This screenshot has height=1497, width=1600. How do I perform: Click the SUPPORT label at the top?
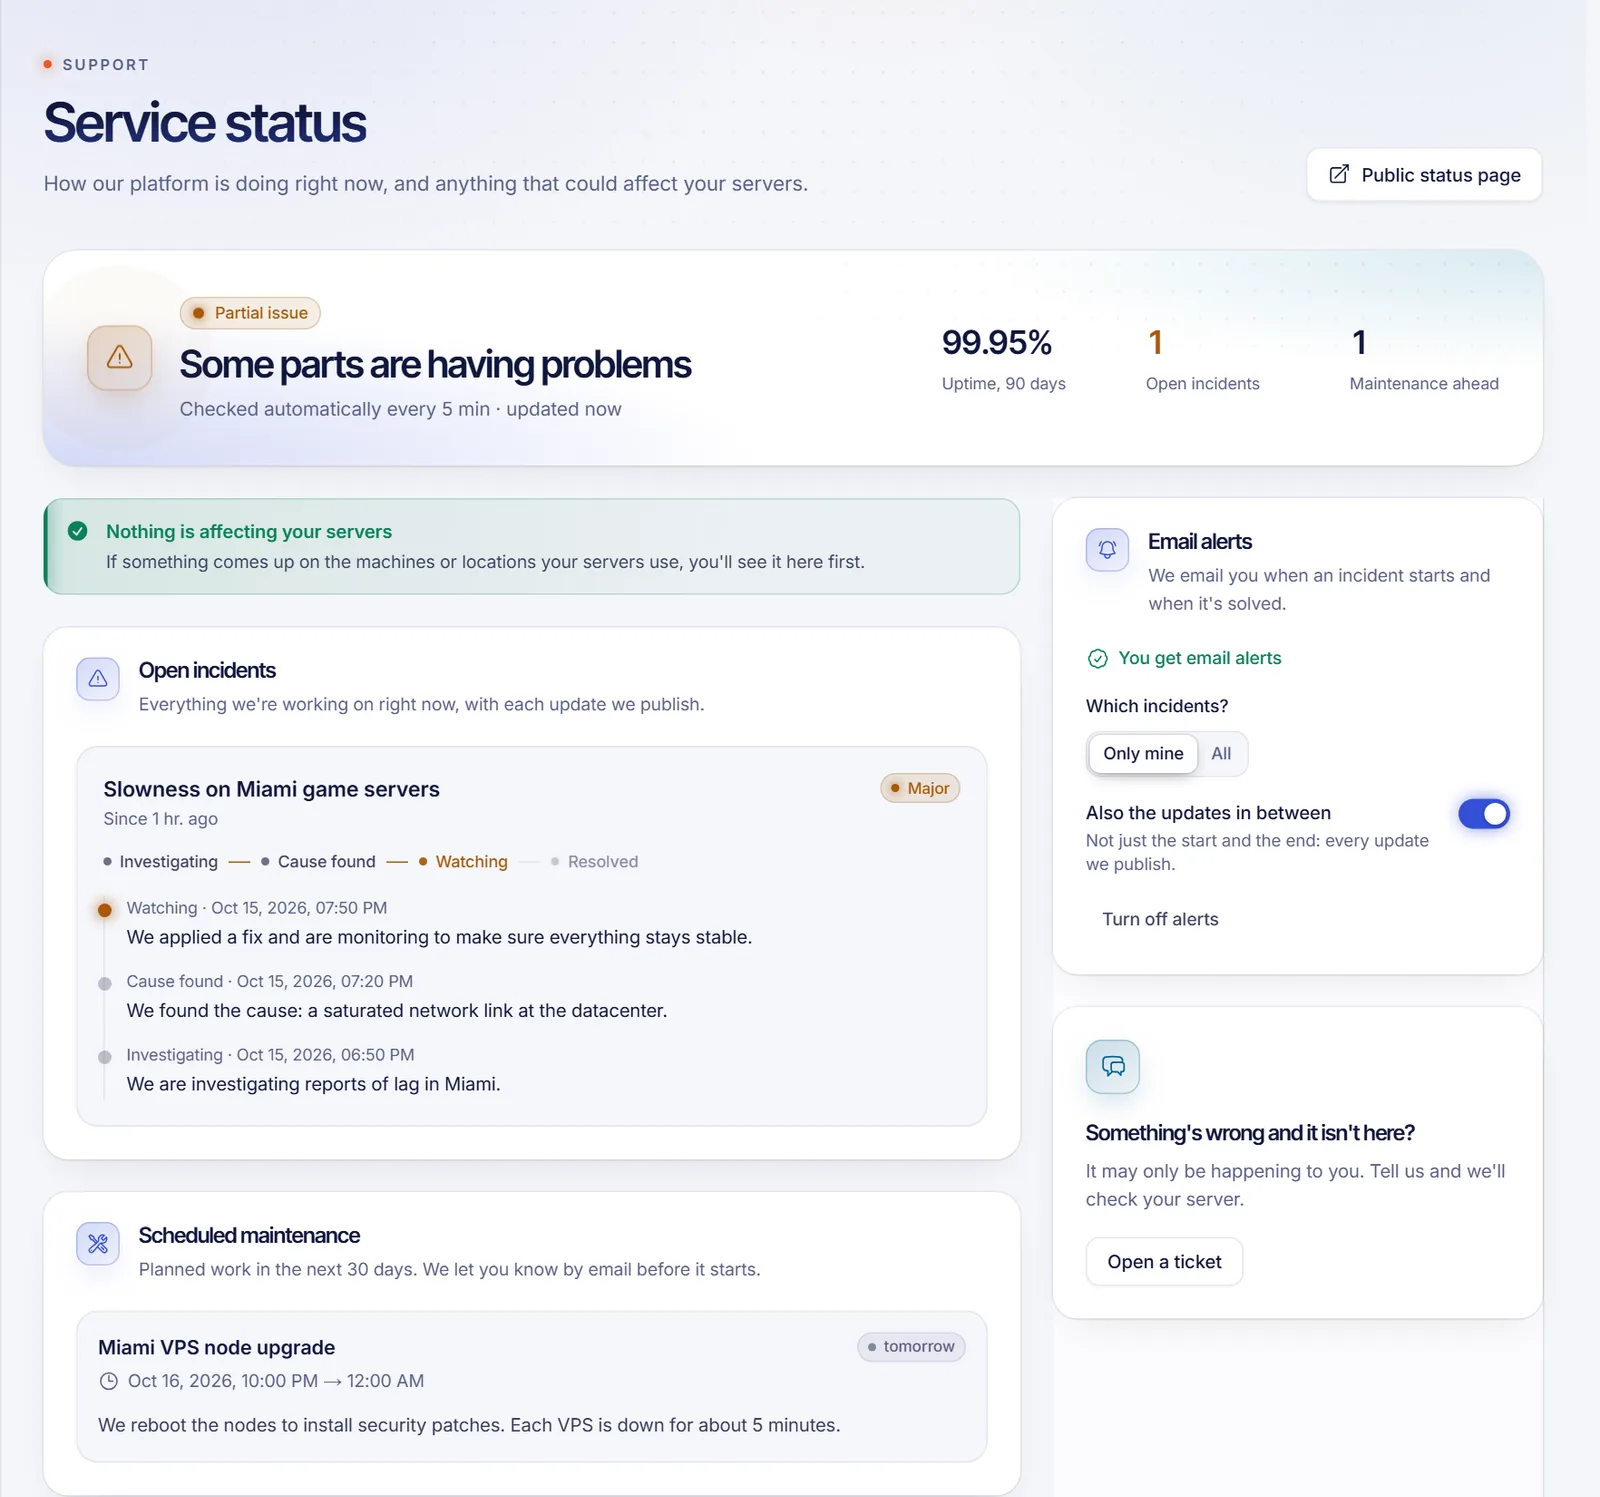point(105,65)
